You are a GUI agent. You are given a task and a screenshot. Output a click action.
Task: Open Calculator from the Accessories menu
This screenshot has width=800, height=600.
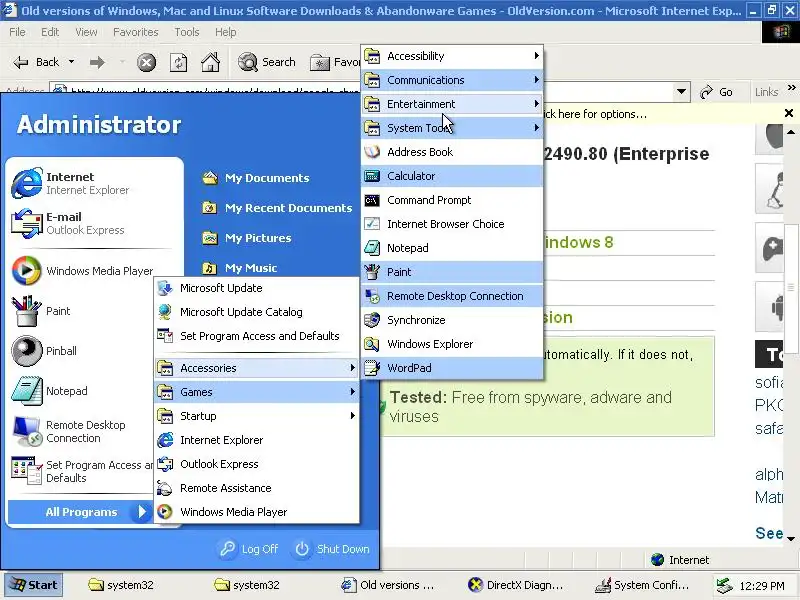(x=452, y=176)
